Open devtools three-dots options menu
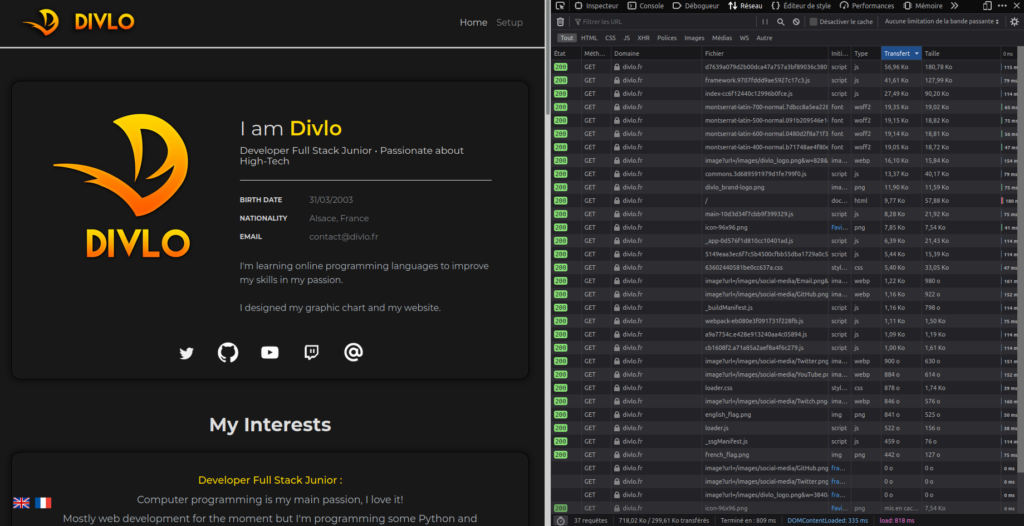Viewport: 1024px width, 526px height. click(1002, 6)
